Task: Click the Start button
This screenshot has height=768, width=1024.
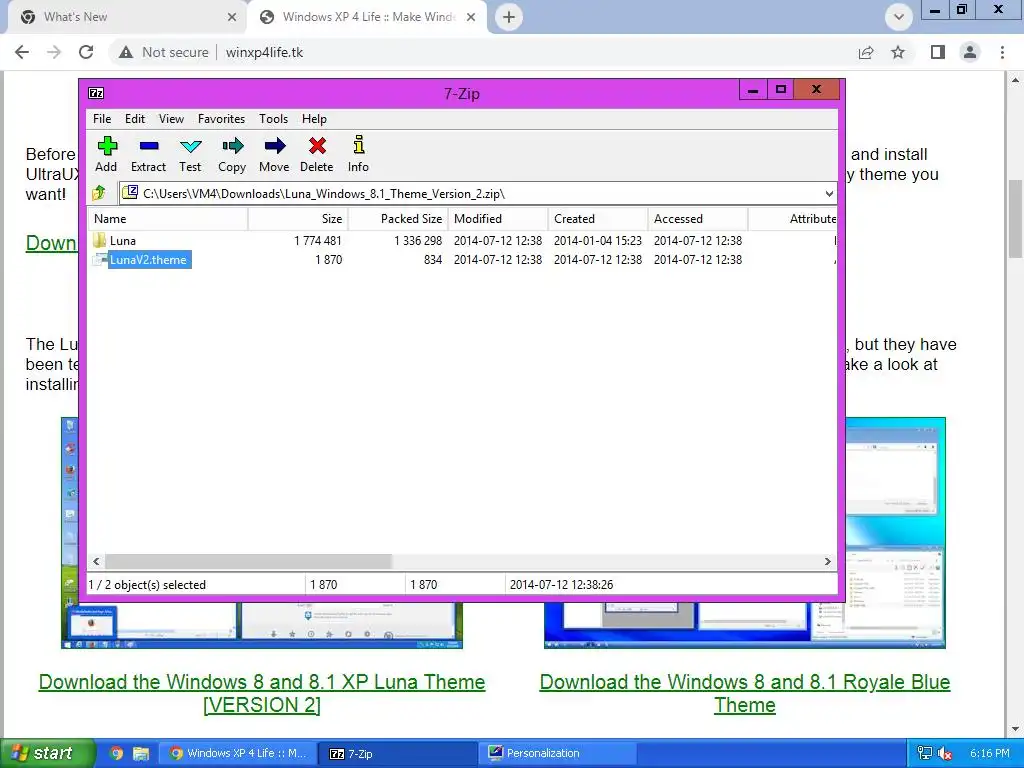Action: pyautogui.click(x=46, y=753)
